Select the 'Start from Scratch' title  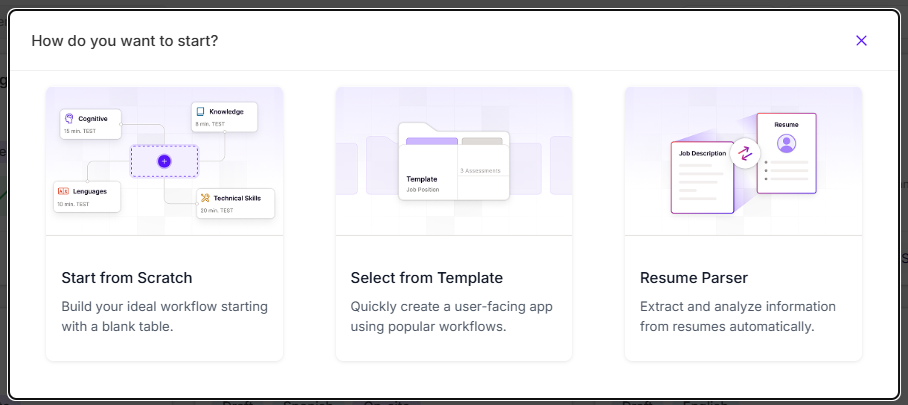126,278
